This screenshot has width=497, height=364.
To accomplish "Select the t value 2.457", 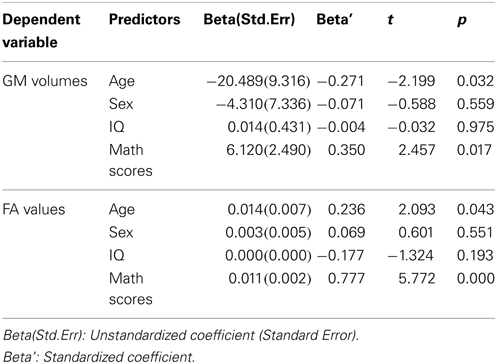I will pyautogui.click(x=417, y=150).
